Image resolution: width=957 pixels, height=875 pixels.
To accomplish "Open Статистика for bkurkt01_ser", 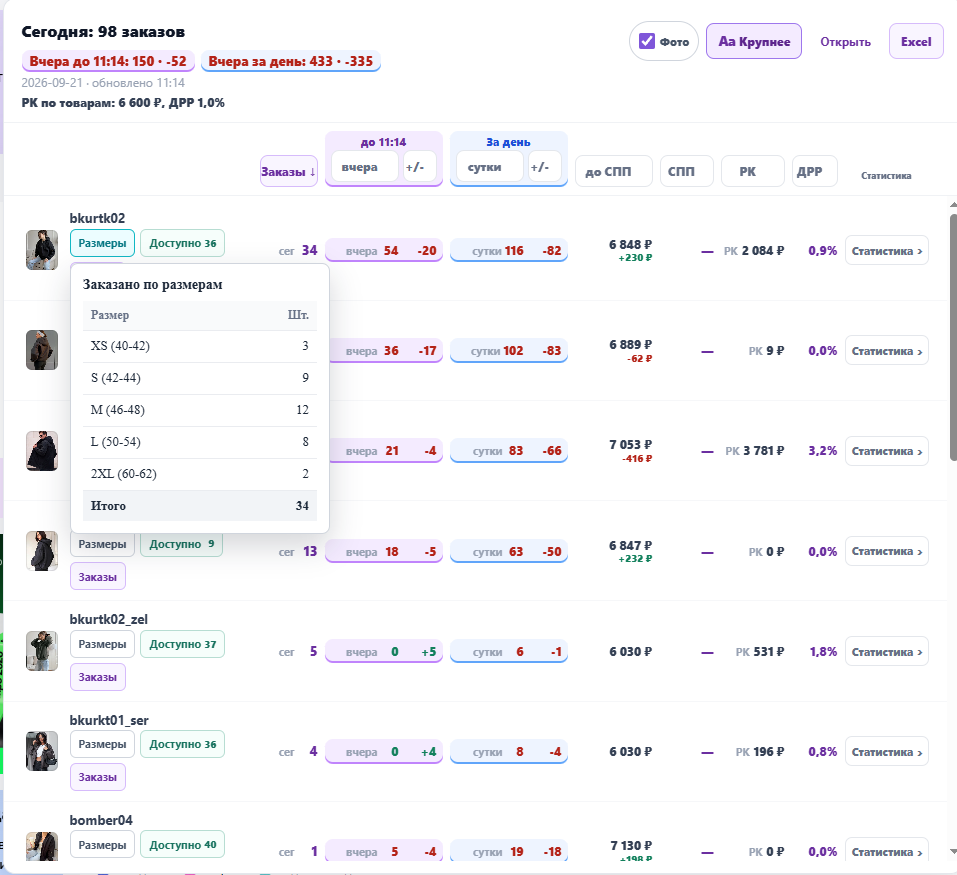I will pos(886,752).
